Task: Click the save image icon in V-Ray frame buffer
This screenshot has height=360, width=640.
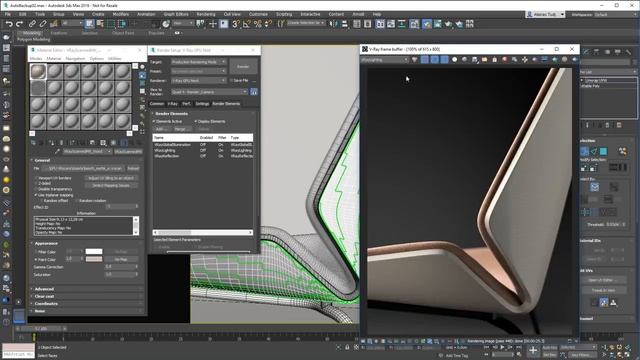Action: click(474, 60)
